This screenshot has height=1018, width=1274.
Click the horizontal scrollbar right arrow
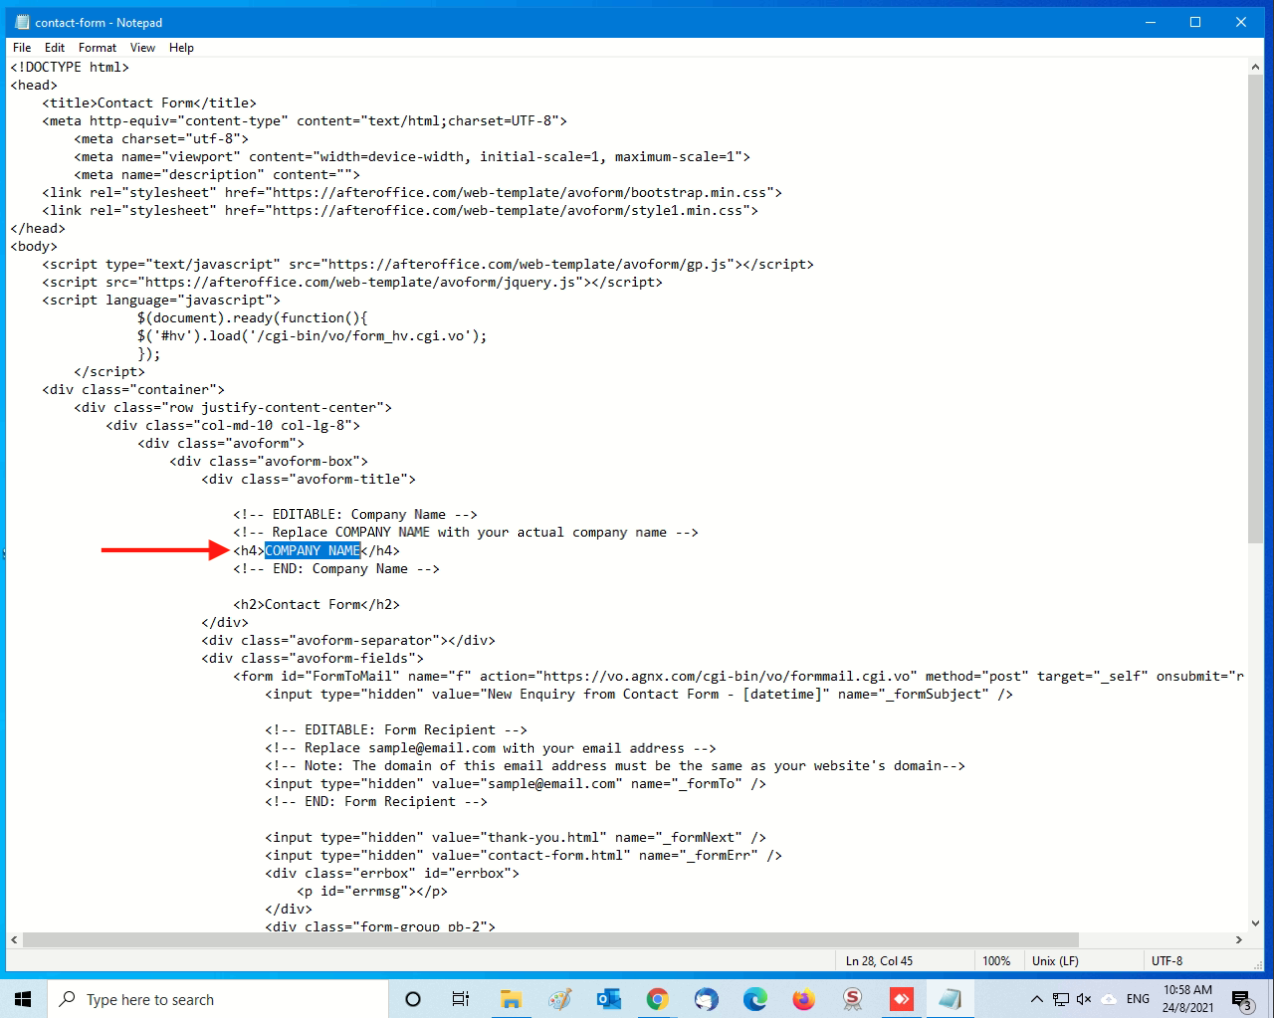click(1239, 940)
